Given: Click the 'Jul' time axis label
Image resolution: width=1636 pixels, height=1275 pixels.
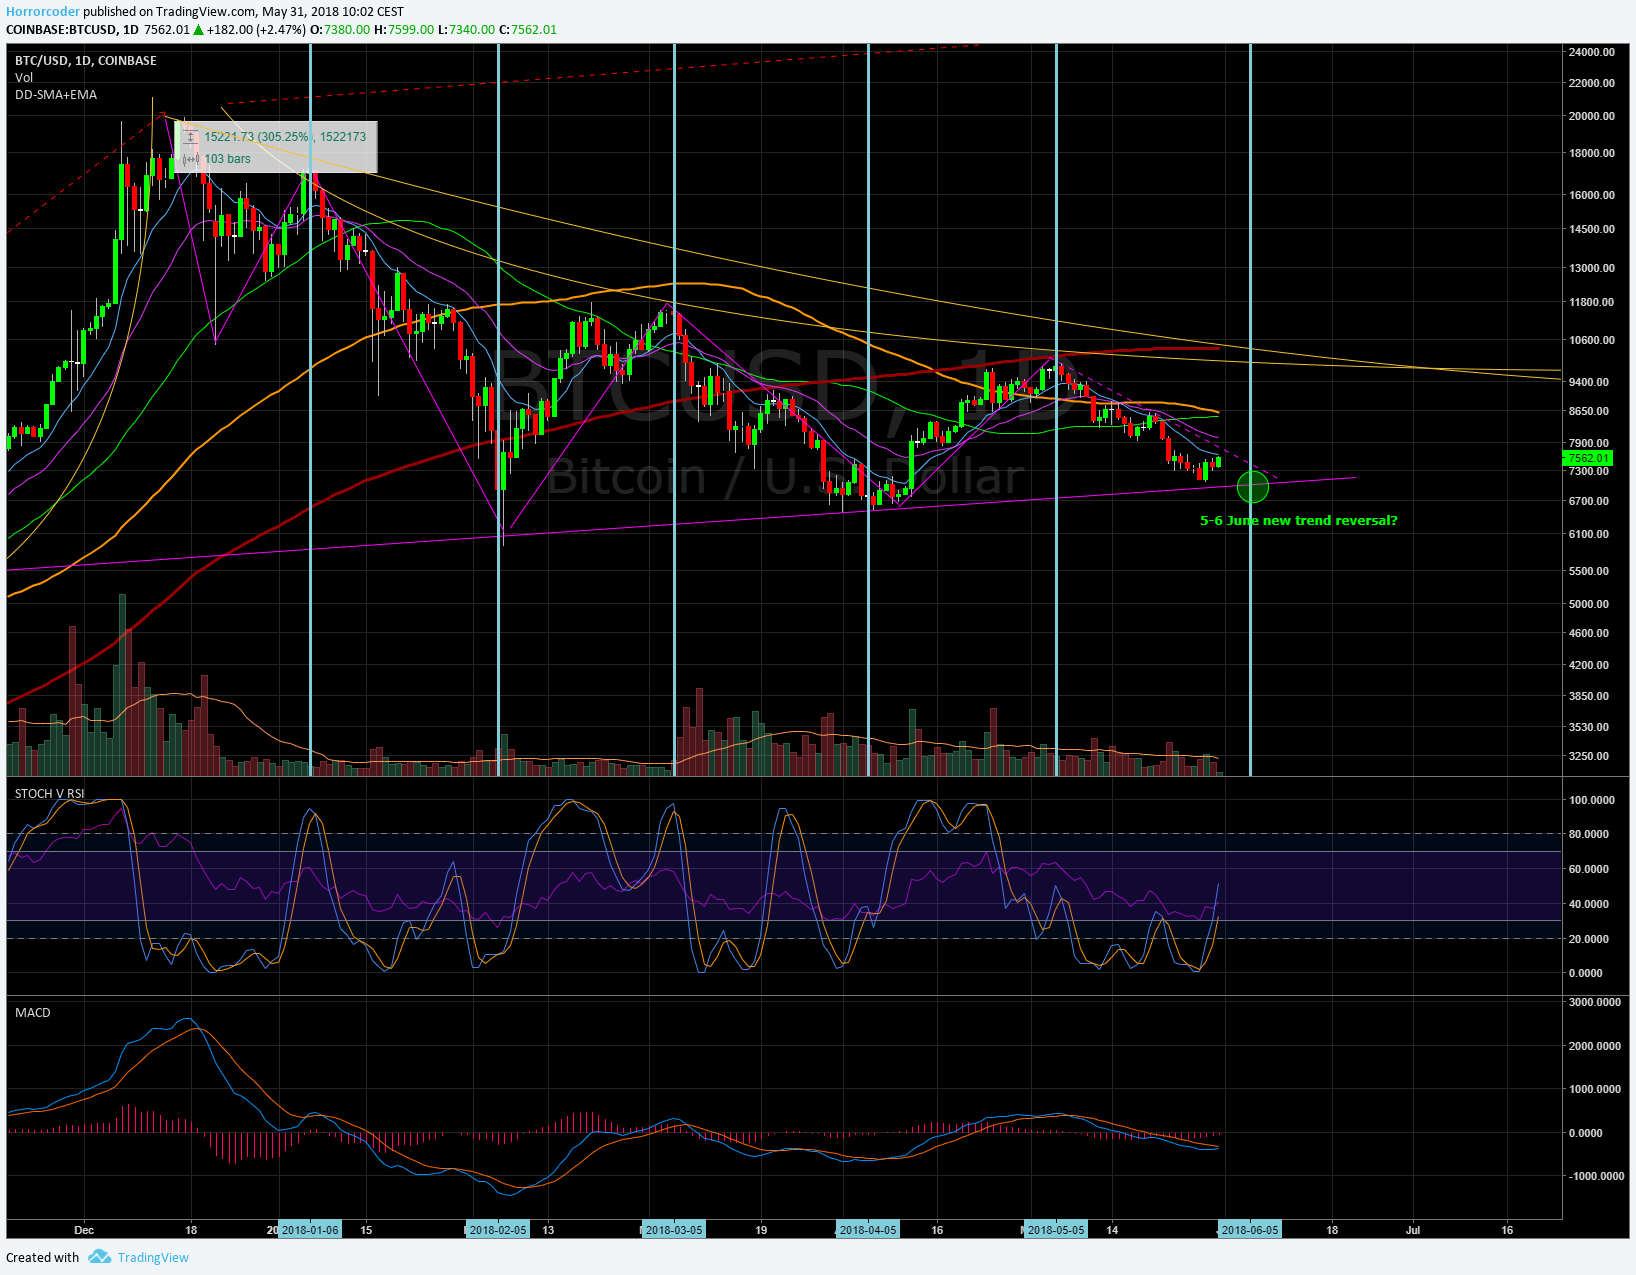Looking at the screenshot, I should (x=1413, y=1230).
